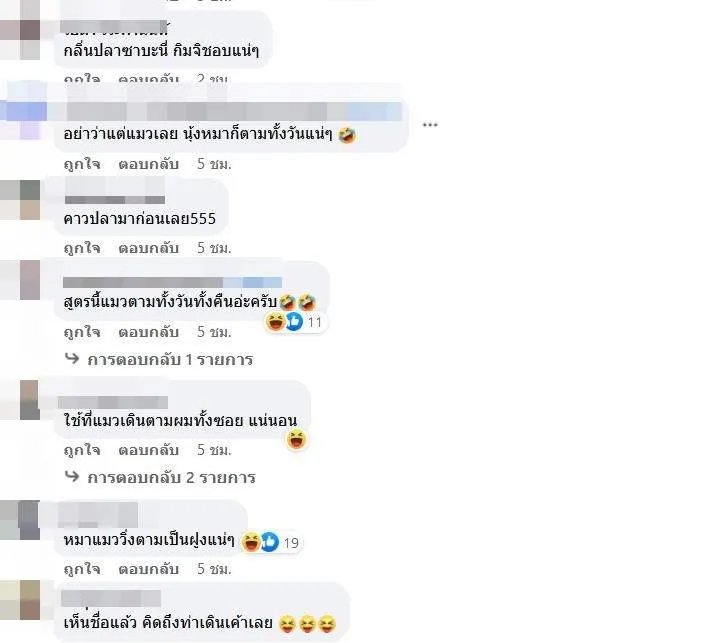
Task: Click haha reaction on ใช้ที่แมวเดินตามผม comment
Action: coord(297,439)
